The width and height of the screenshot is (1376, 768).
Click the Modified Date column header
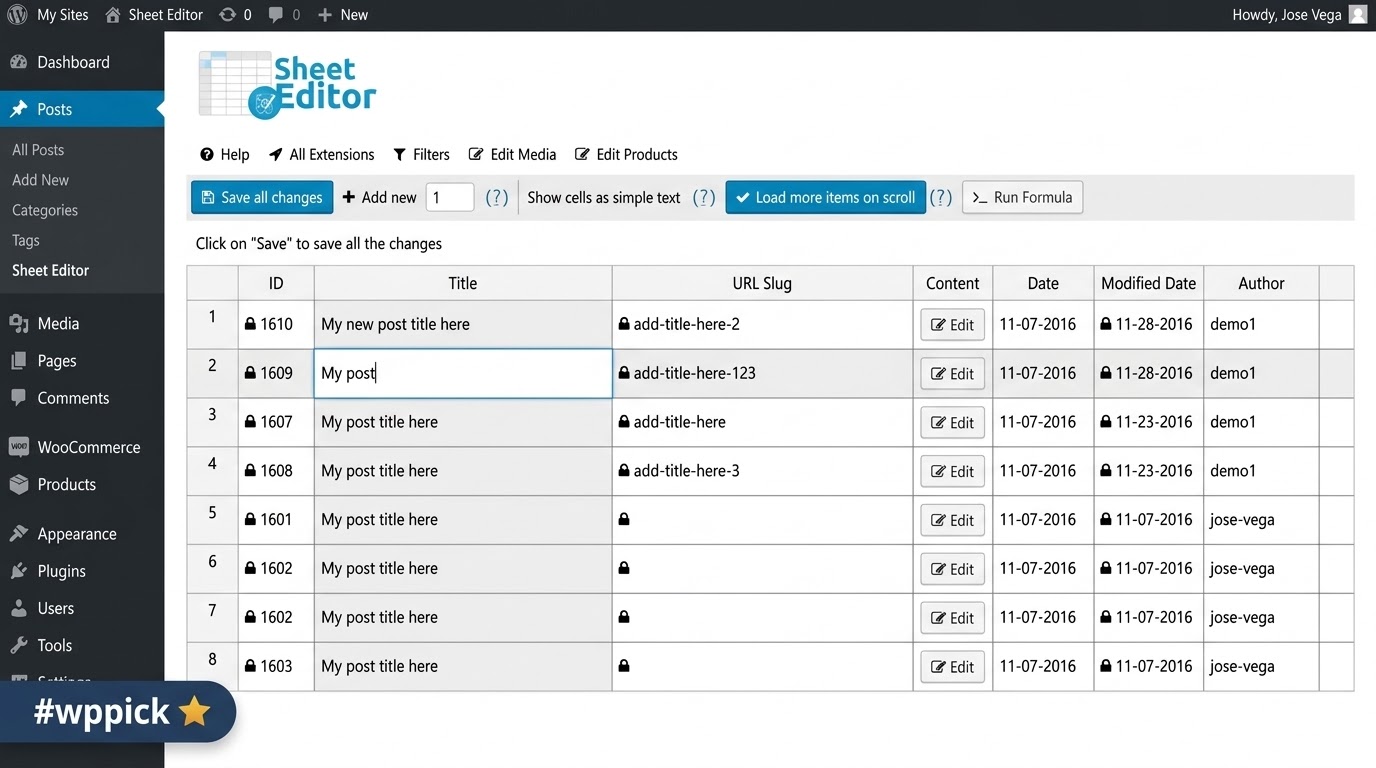[x=1148, y=283]
